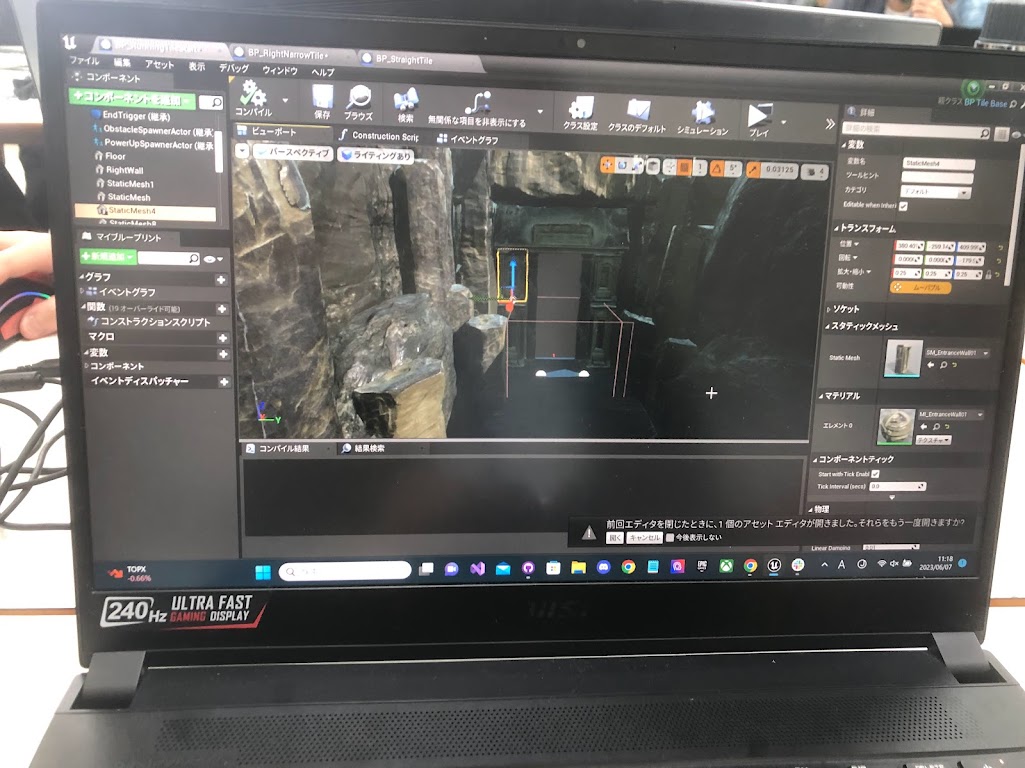Click the Unreal Engine logo at top-left
This screenshot has height=768, width=1025.
pyautogui.click(x=69, y=43)
